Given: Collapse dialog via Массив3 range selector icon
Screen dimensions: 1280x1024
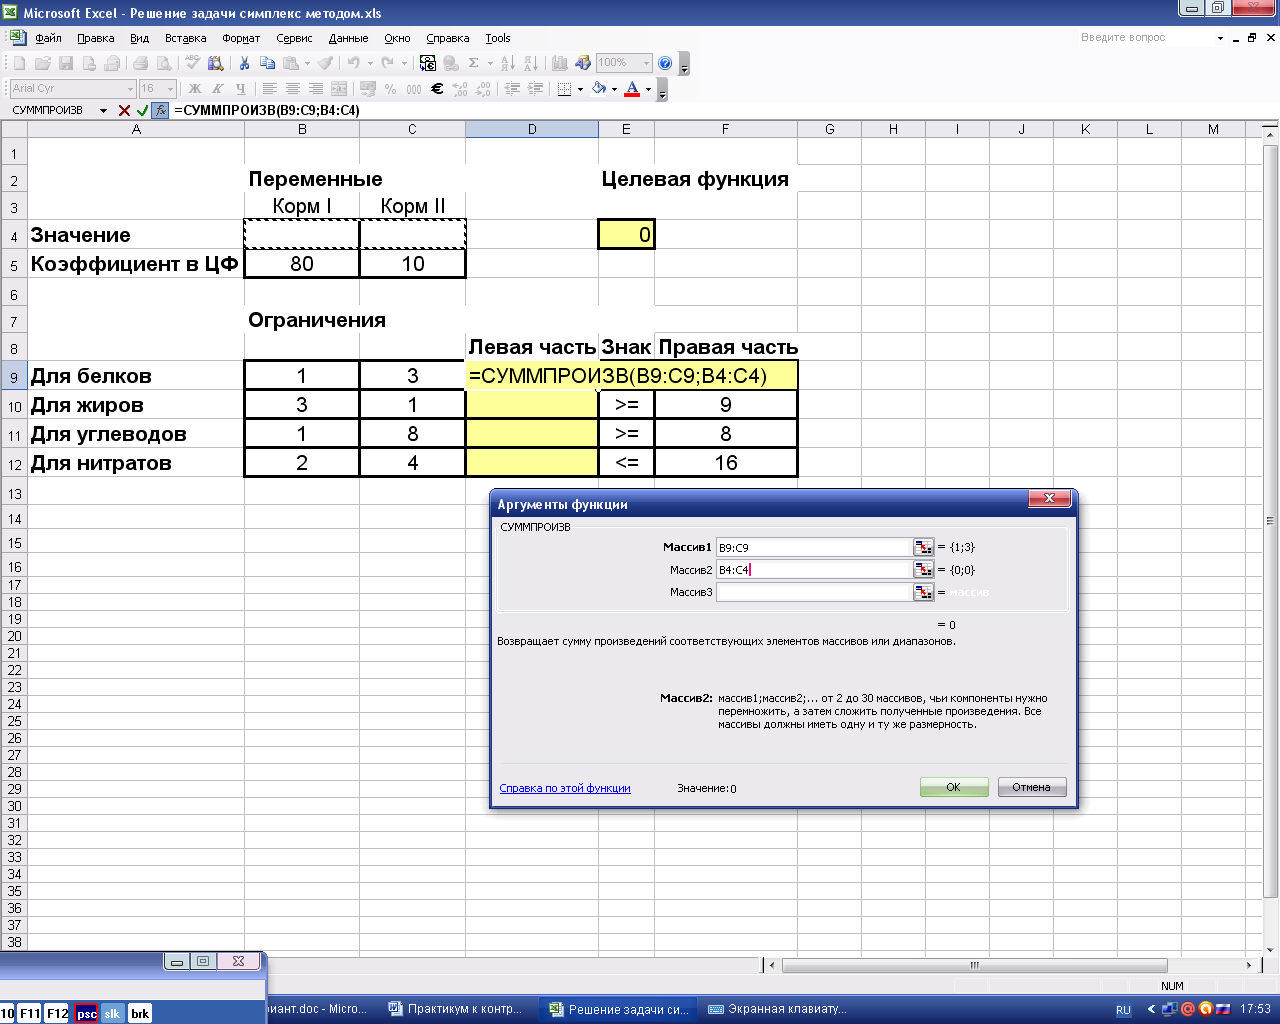Looking at the screenshot, I should tap(923, 592).
